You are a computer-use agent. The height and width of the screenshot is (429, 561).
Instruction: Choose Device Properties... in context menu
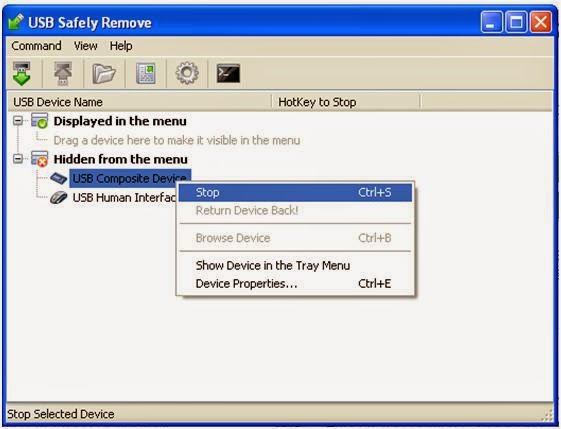click(x=296, y=284)
